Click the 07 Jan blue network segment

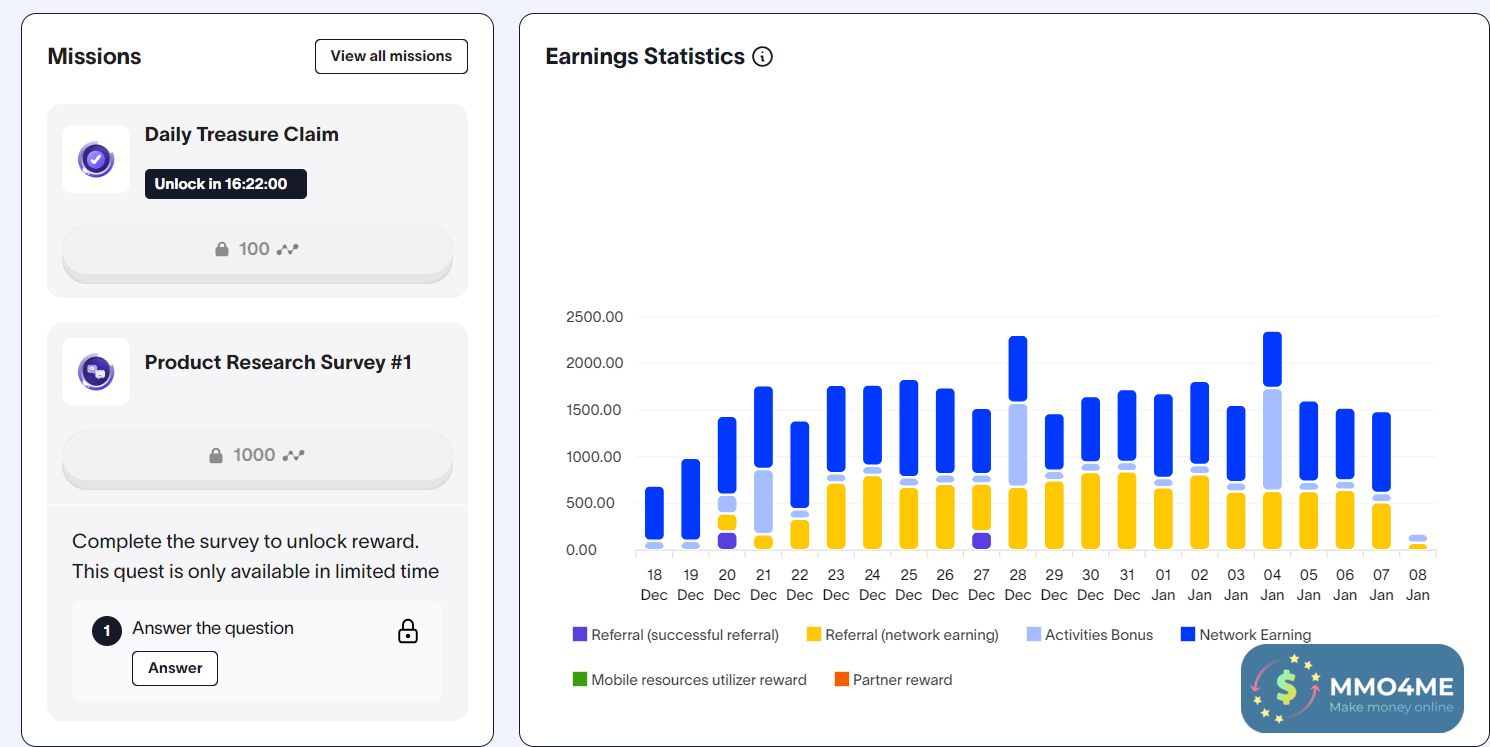pos(1381,452)
